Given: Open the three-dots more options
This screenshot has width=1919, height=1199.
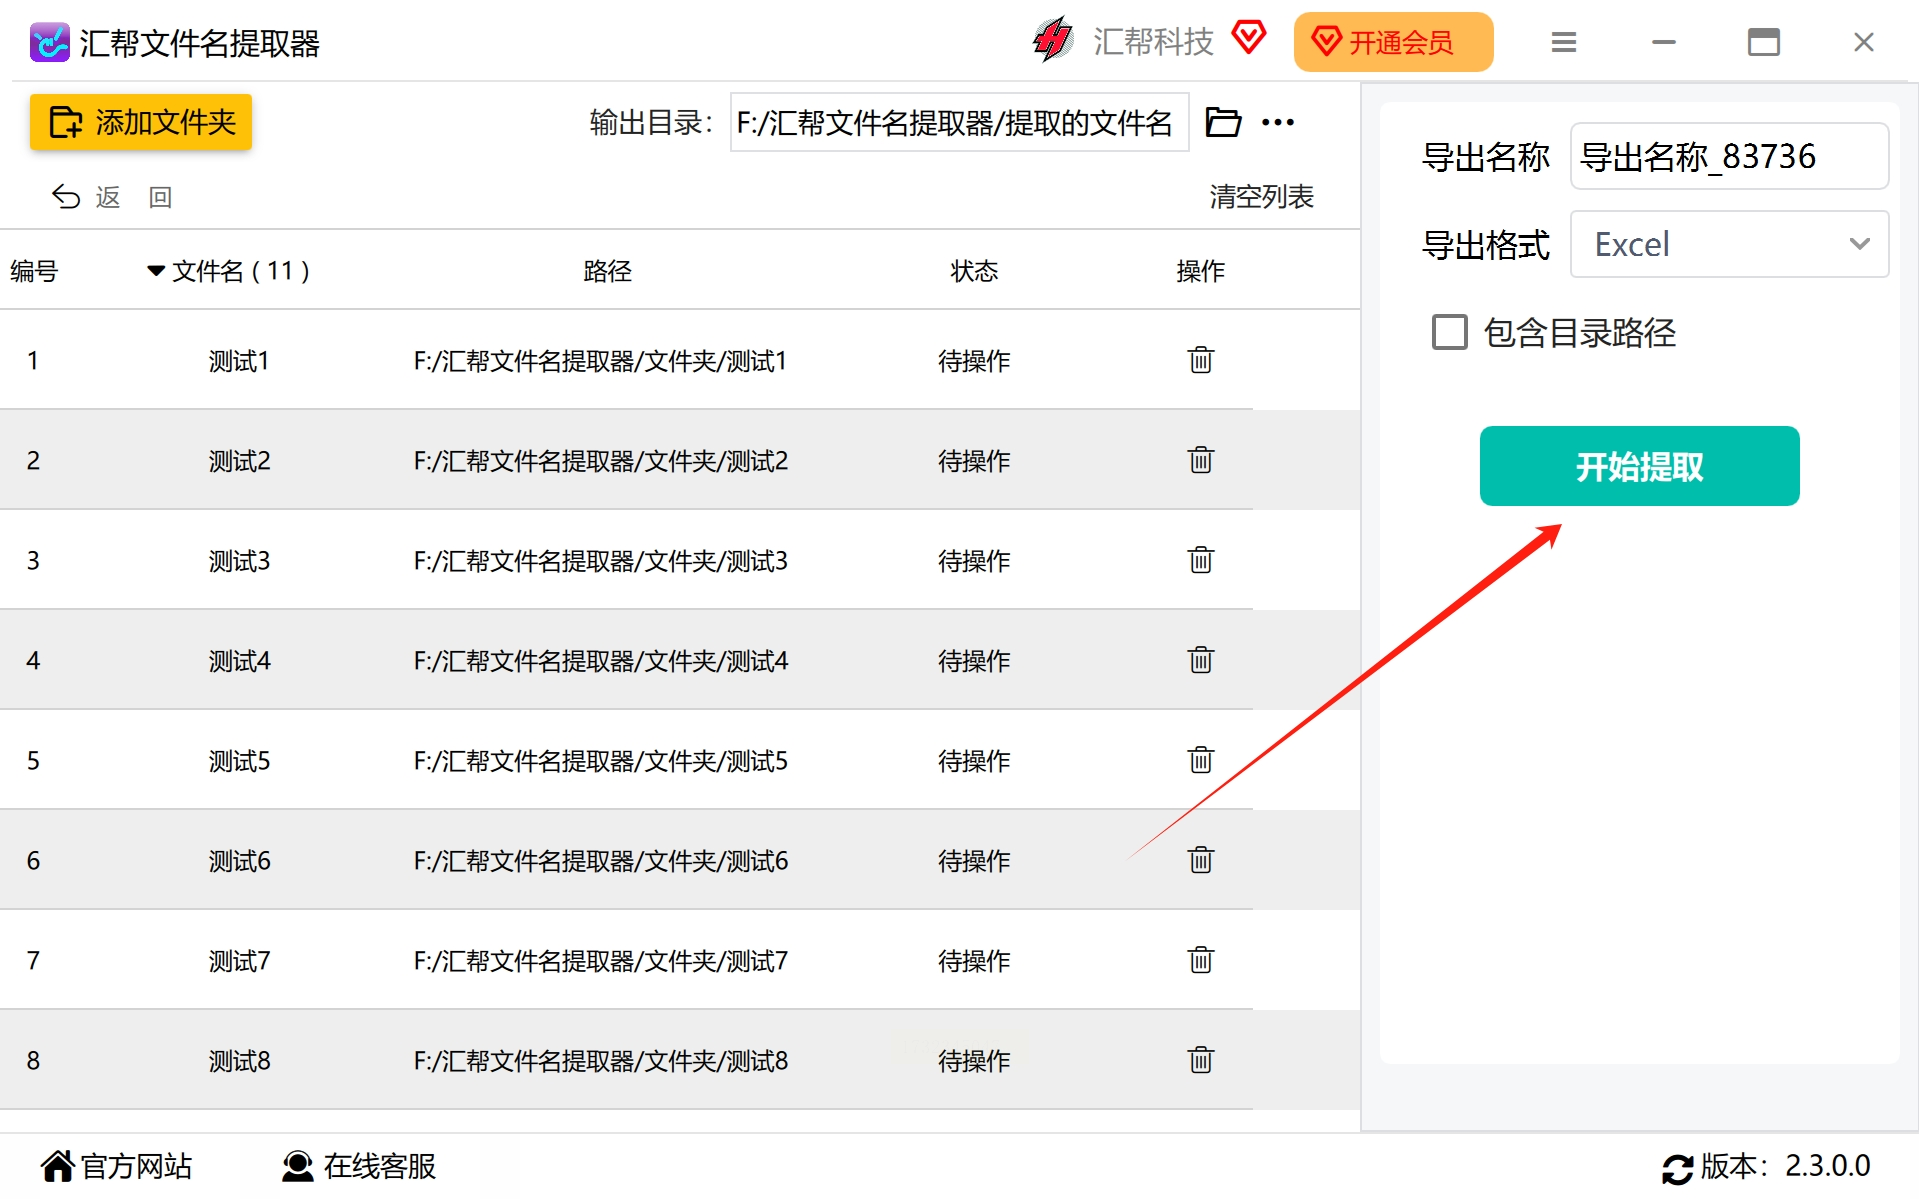Looking at the screenshot, I should click(1278, 122).
